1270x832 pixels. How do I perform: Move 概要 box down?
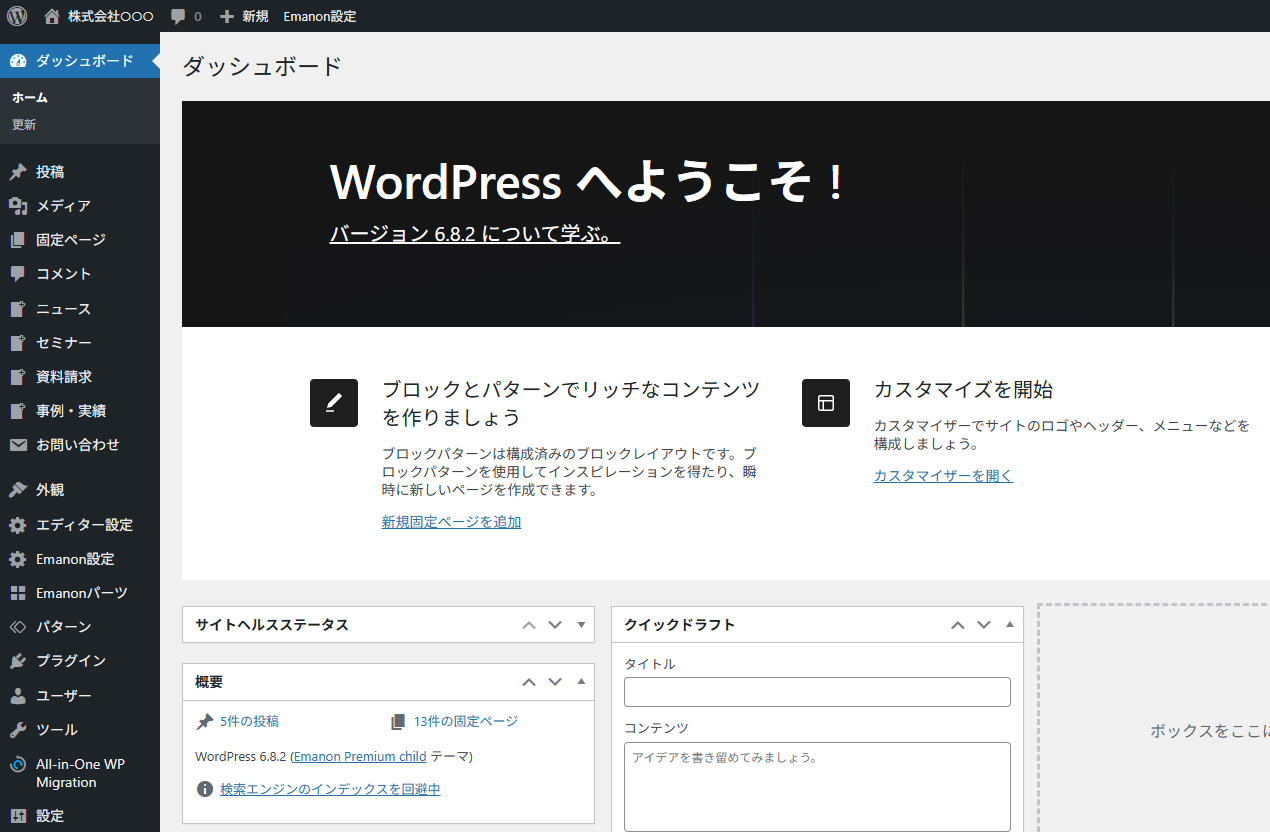(555, 682)
